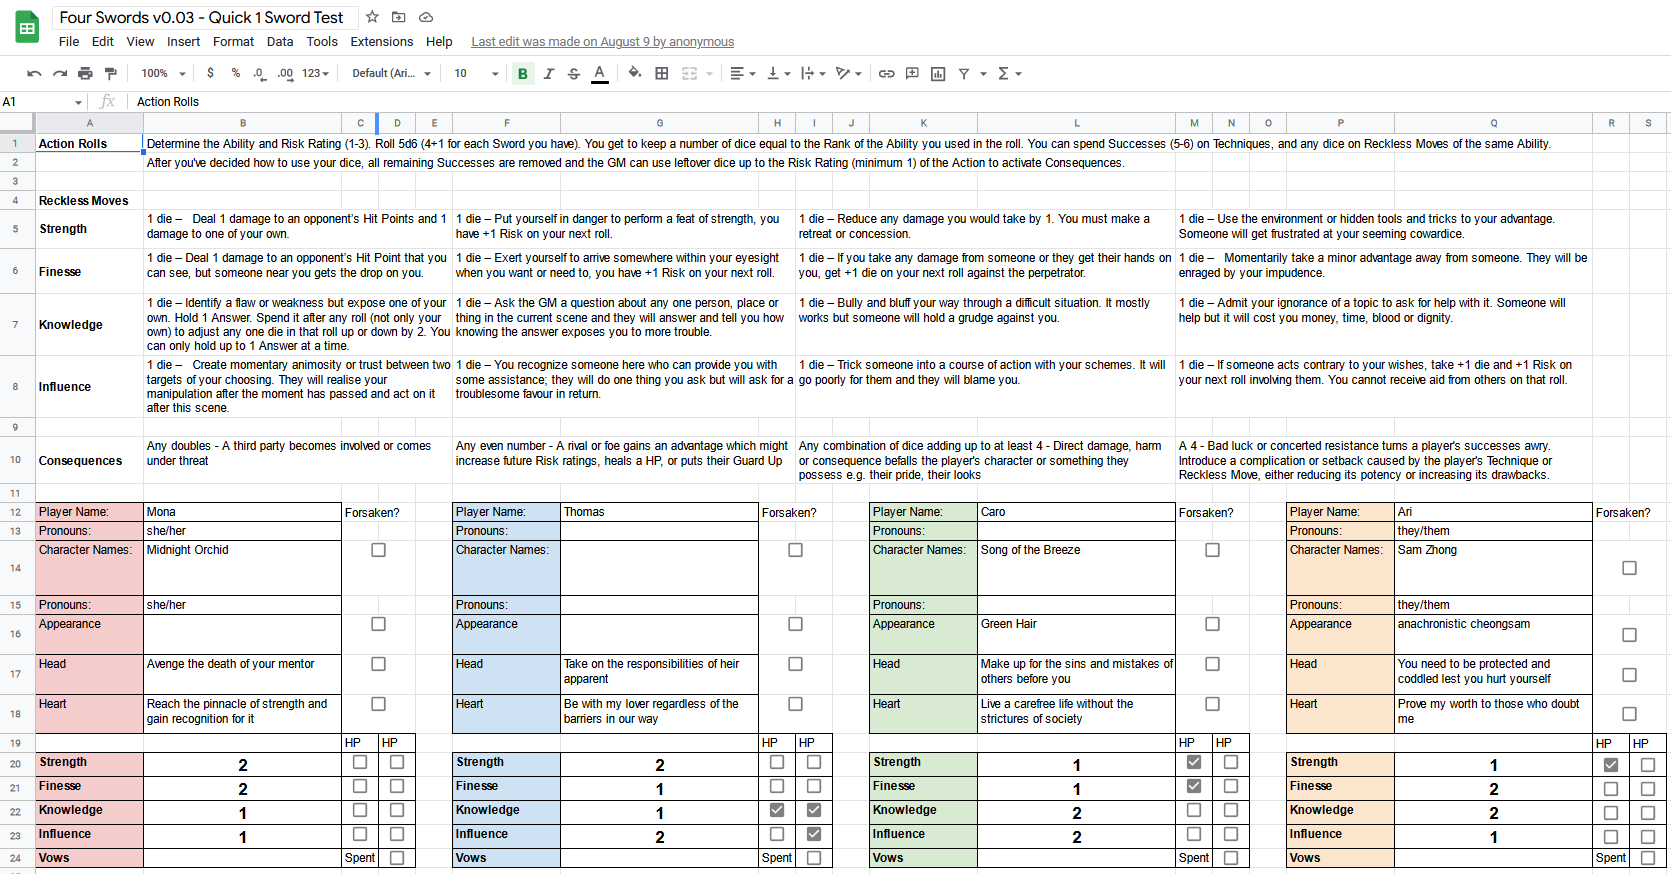
Task: Open the Edit menu
Action: [103, 42]
